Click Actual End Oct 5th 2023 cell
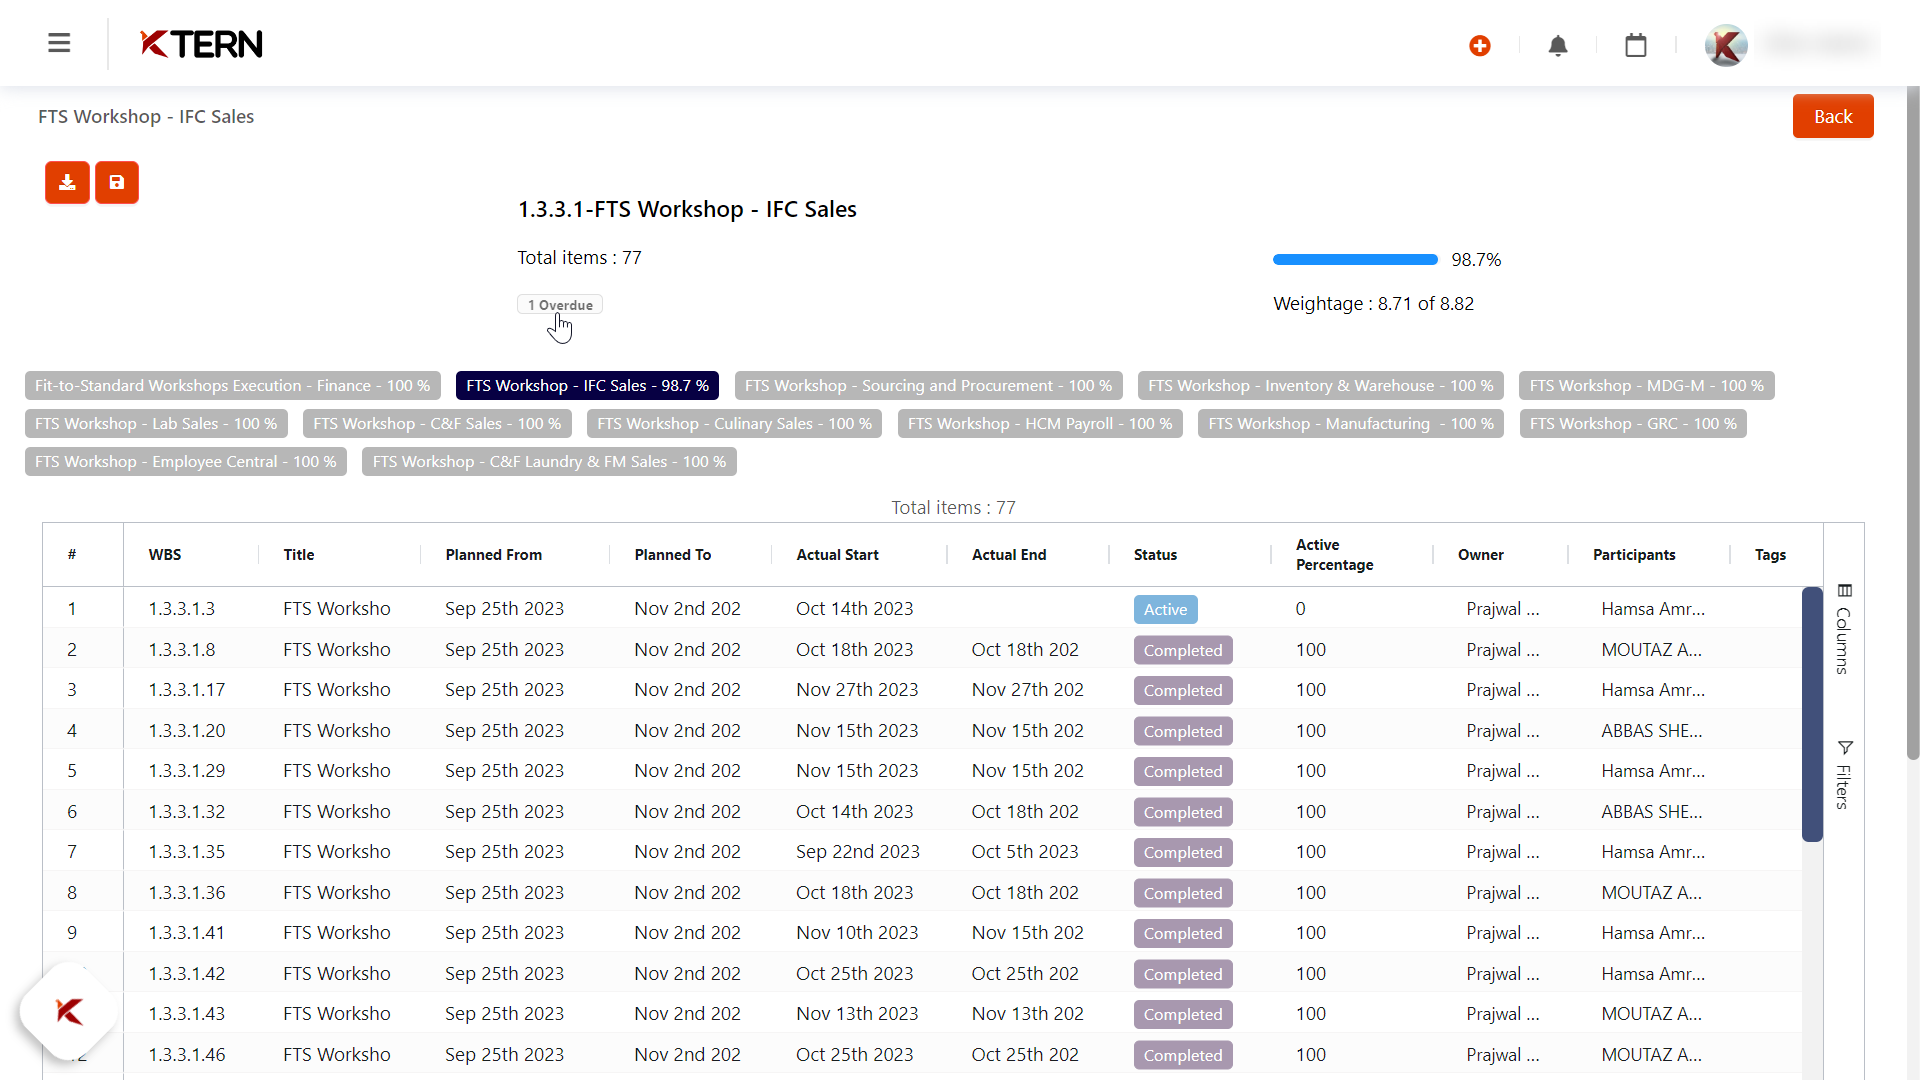 tap(1025, 852)
